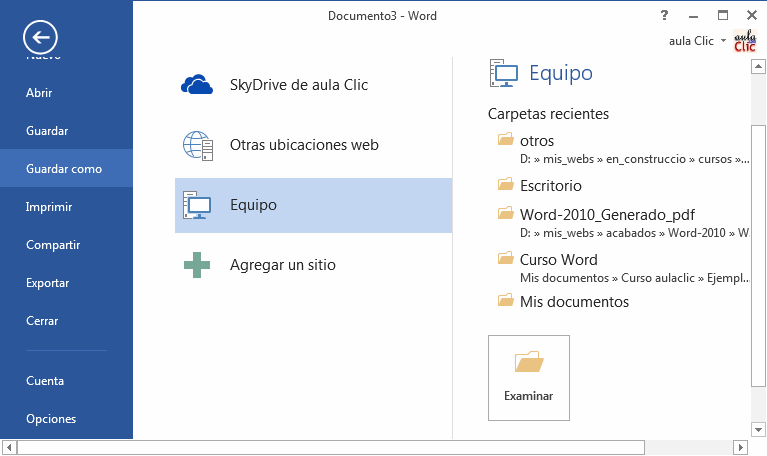This screenshot has width=767, height=456.
Task: Click the folder icon beside Word-2010_Generado_pdf
Action: [x=506, y=213]
